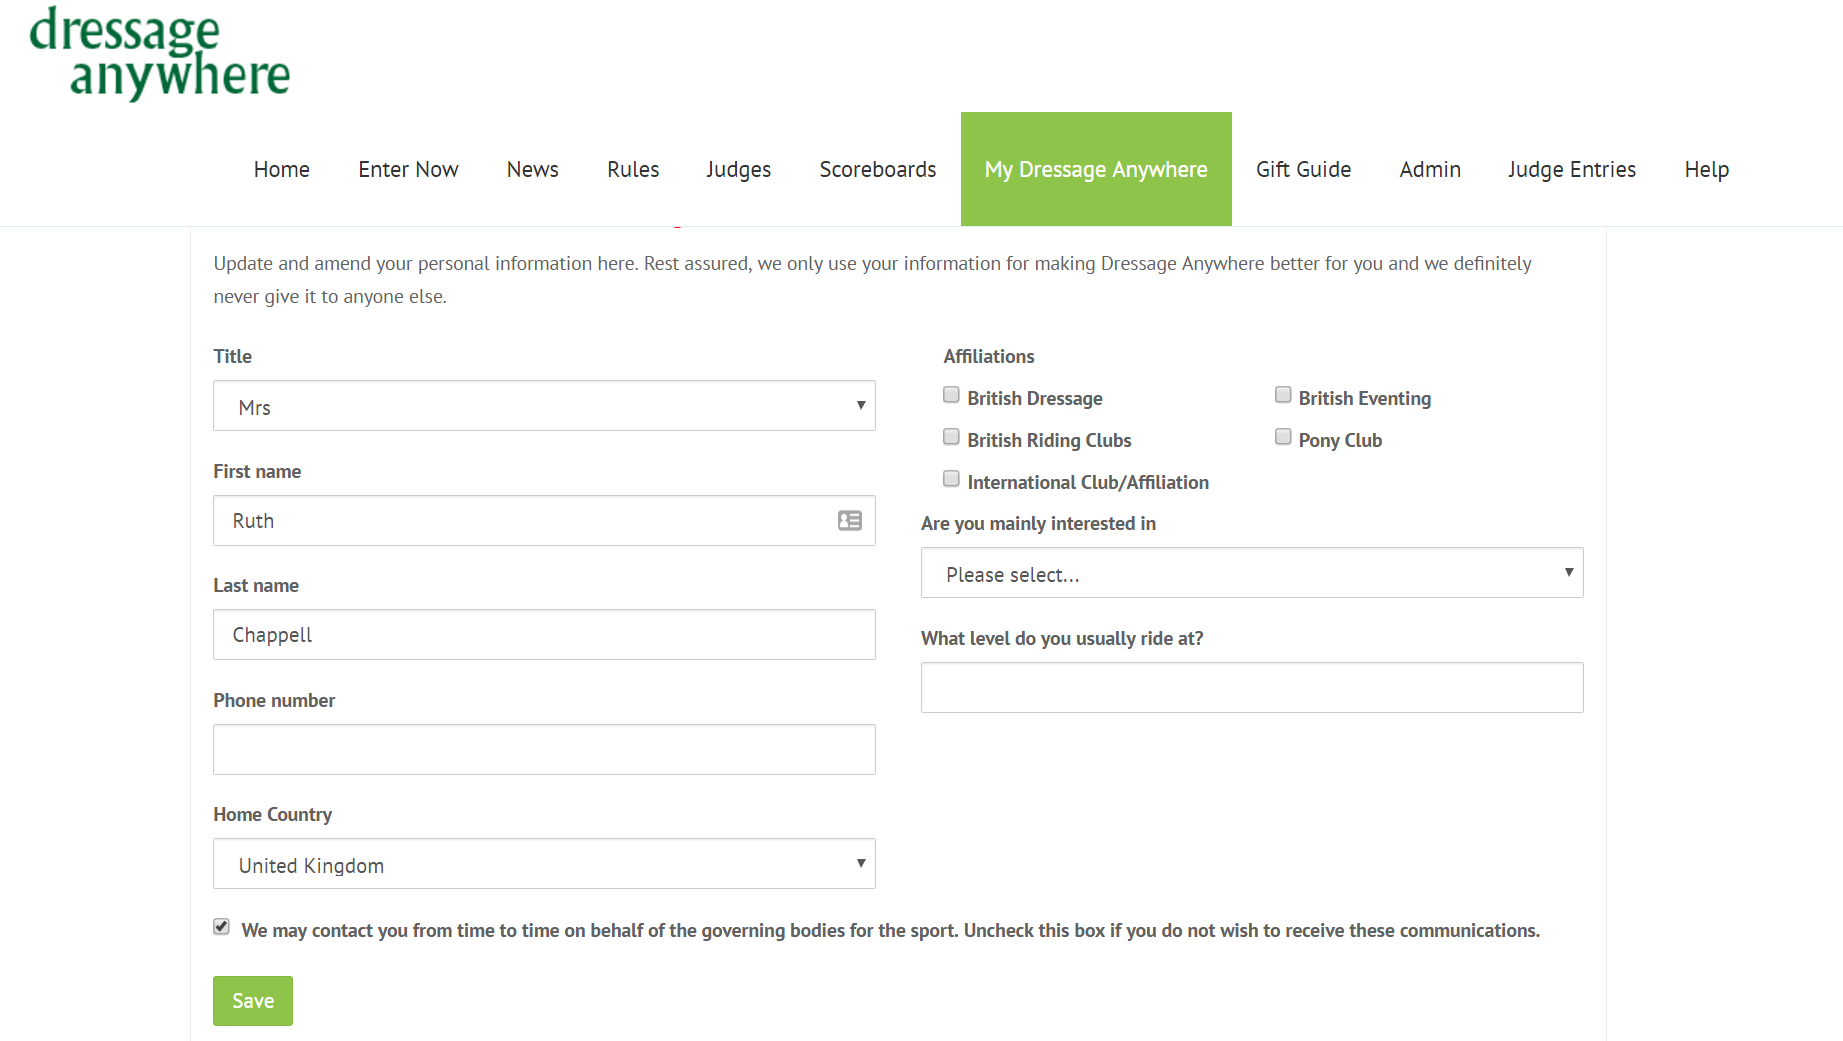This screenshot has width=1843, height=1041.
Task: Click the riding level input field
Action: click(x=1252, y=687)
